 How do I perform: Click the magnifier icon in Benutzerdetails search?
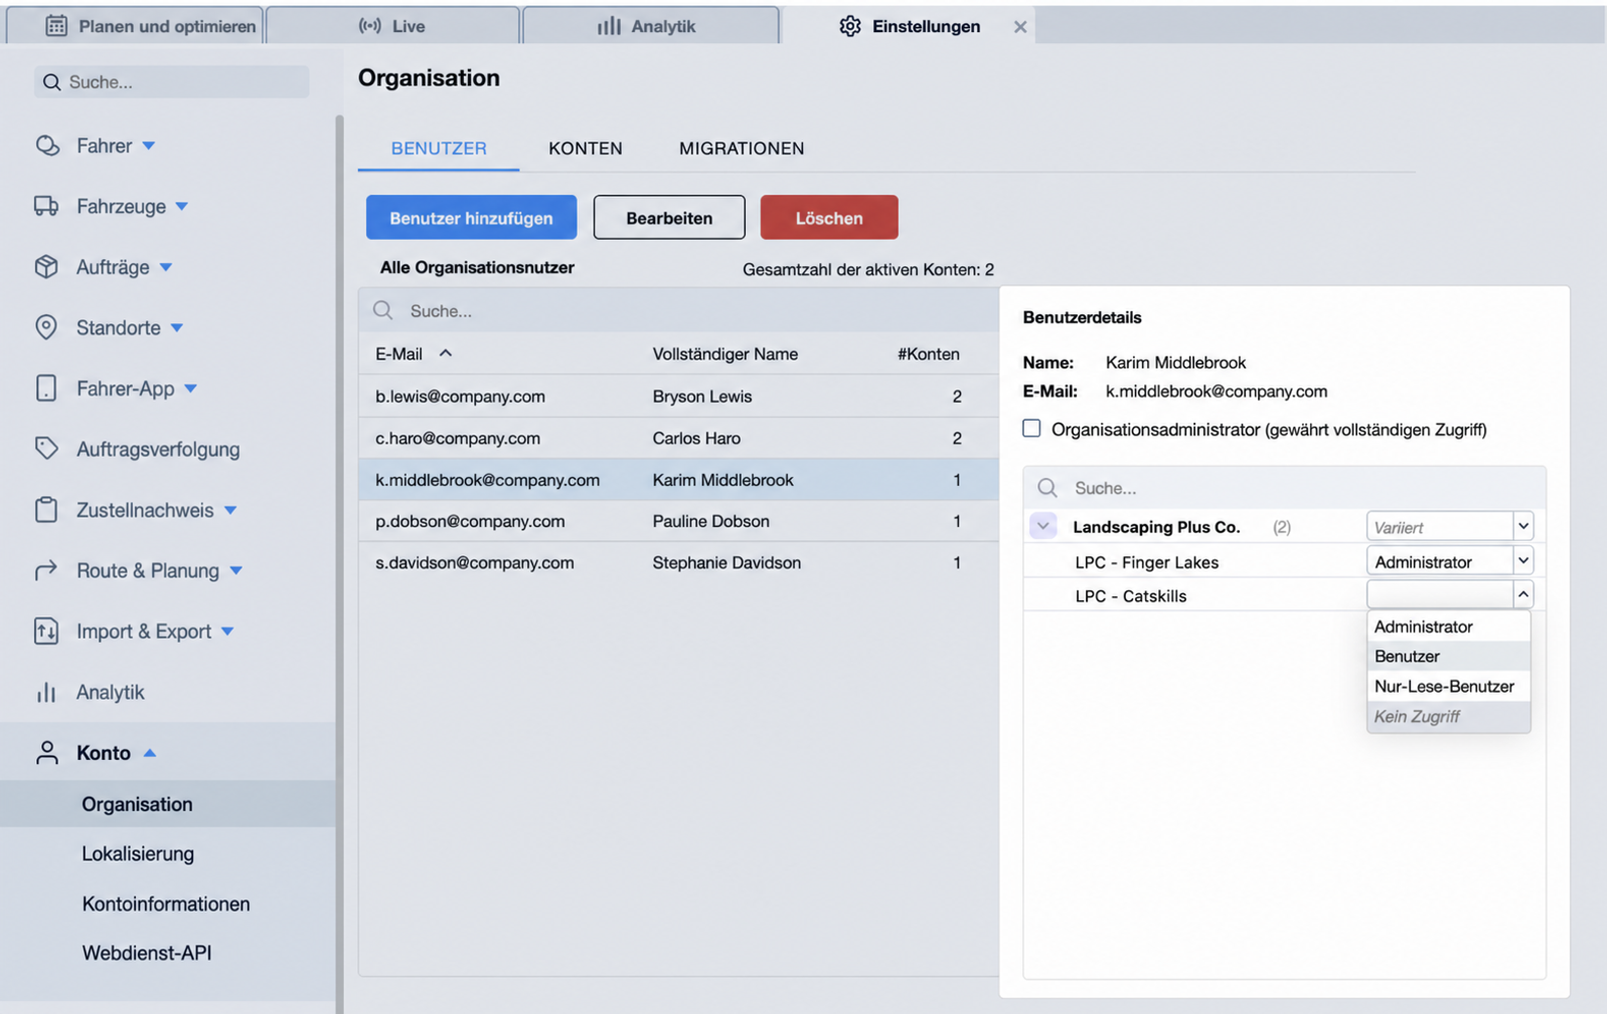pyautogui.click(x=1047, y=487)
